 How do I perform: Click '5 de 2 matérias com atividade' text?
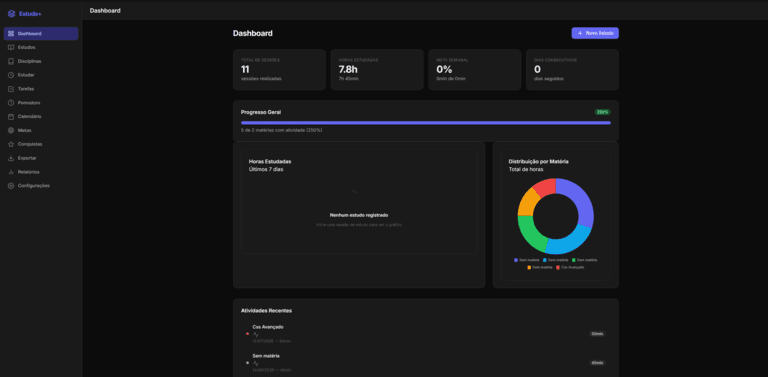point(282,130)
